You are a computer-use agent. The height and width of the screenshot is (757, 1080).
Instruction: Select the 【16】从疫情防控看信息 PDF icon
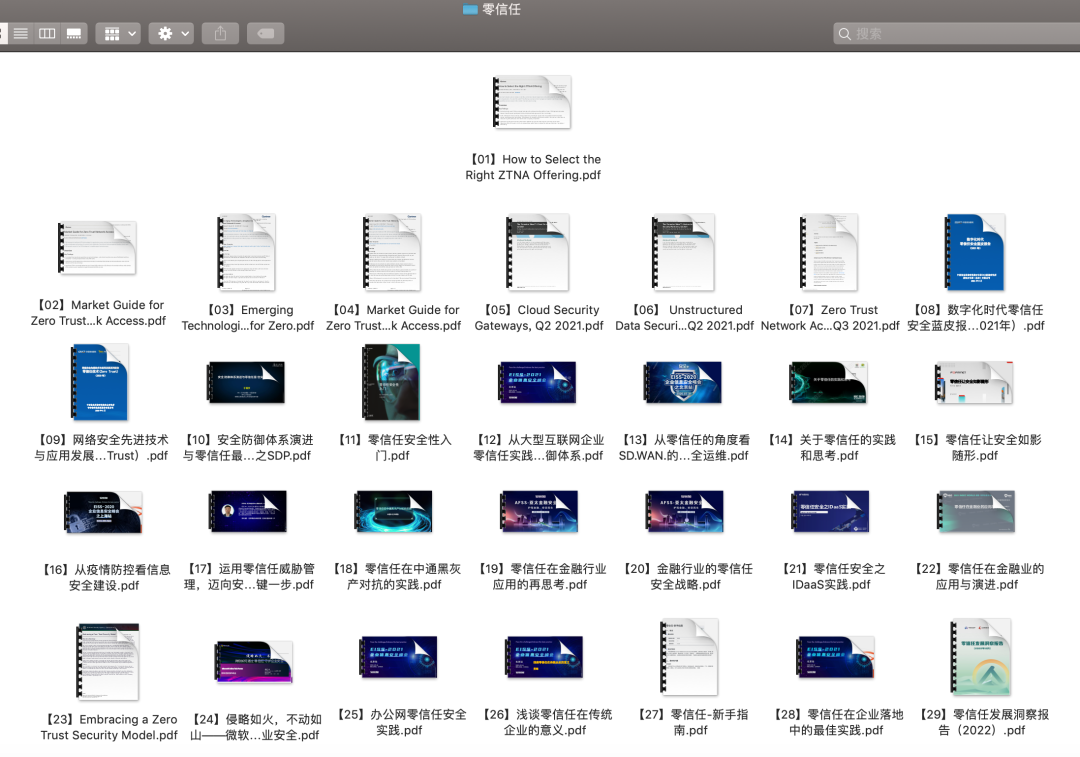pos(103,512)
